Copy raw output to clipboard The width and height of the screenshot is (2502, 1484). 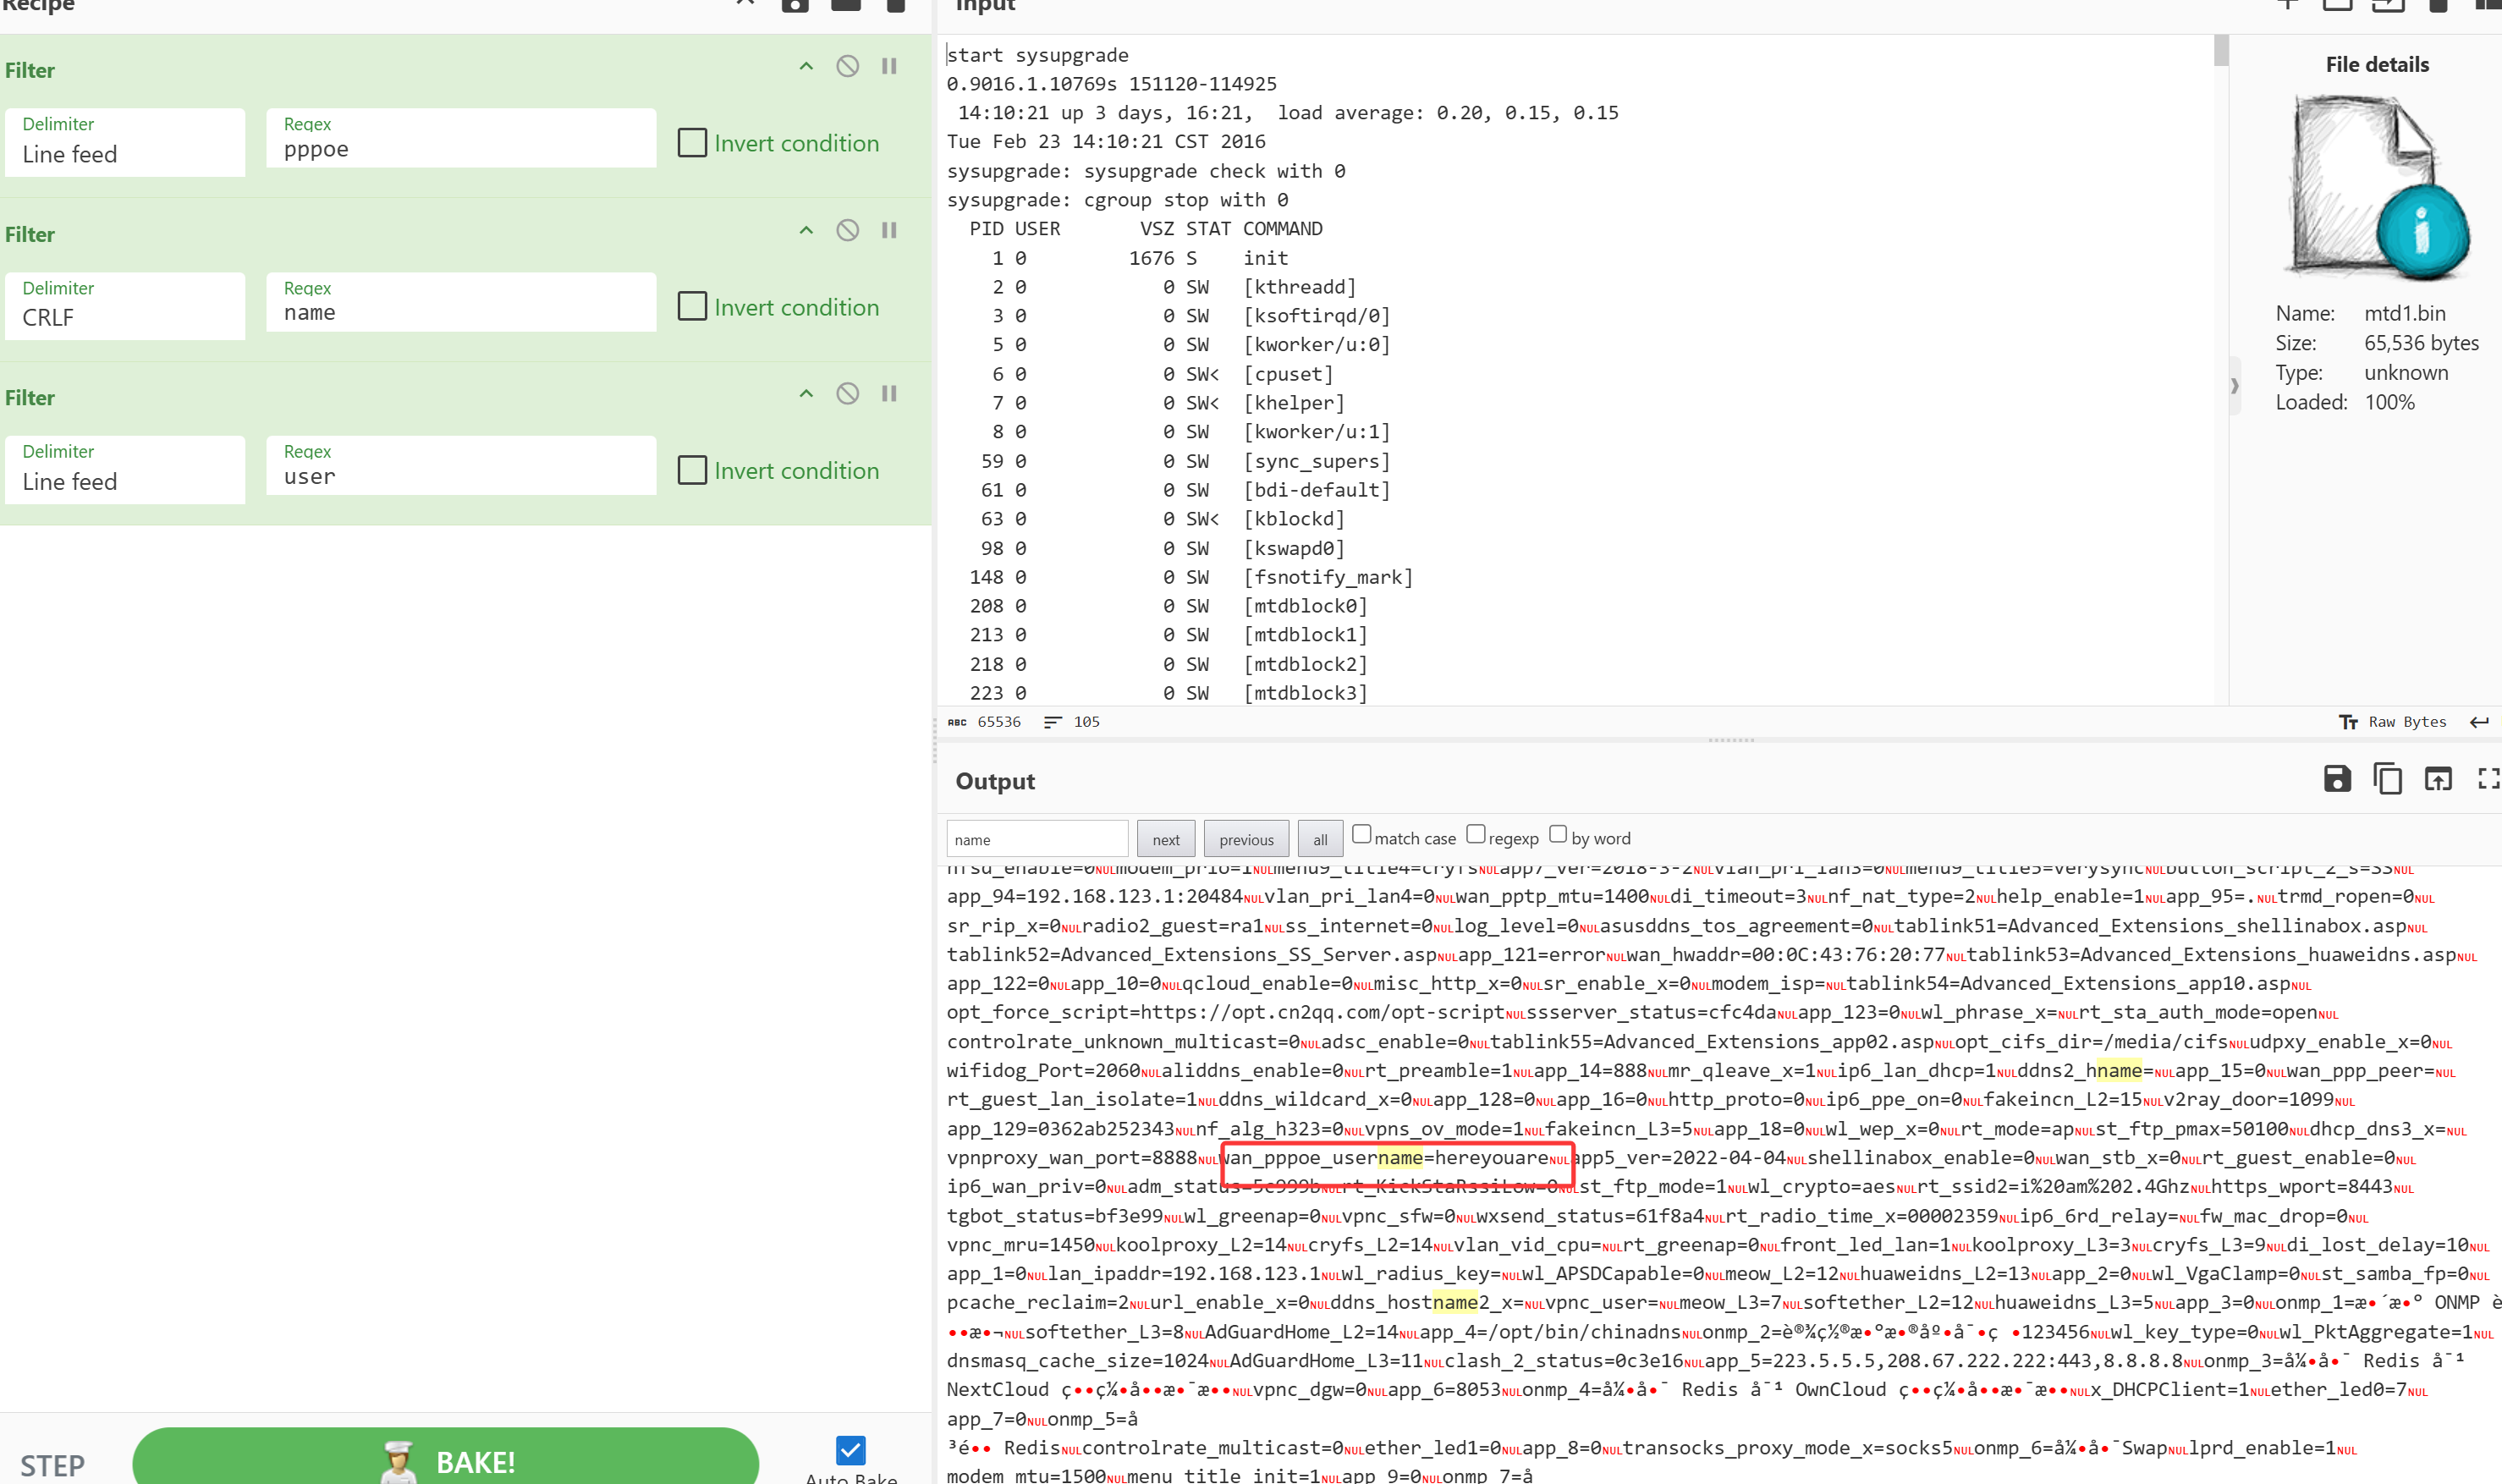(2387, 778)
